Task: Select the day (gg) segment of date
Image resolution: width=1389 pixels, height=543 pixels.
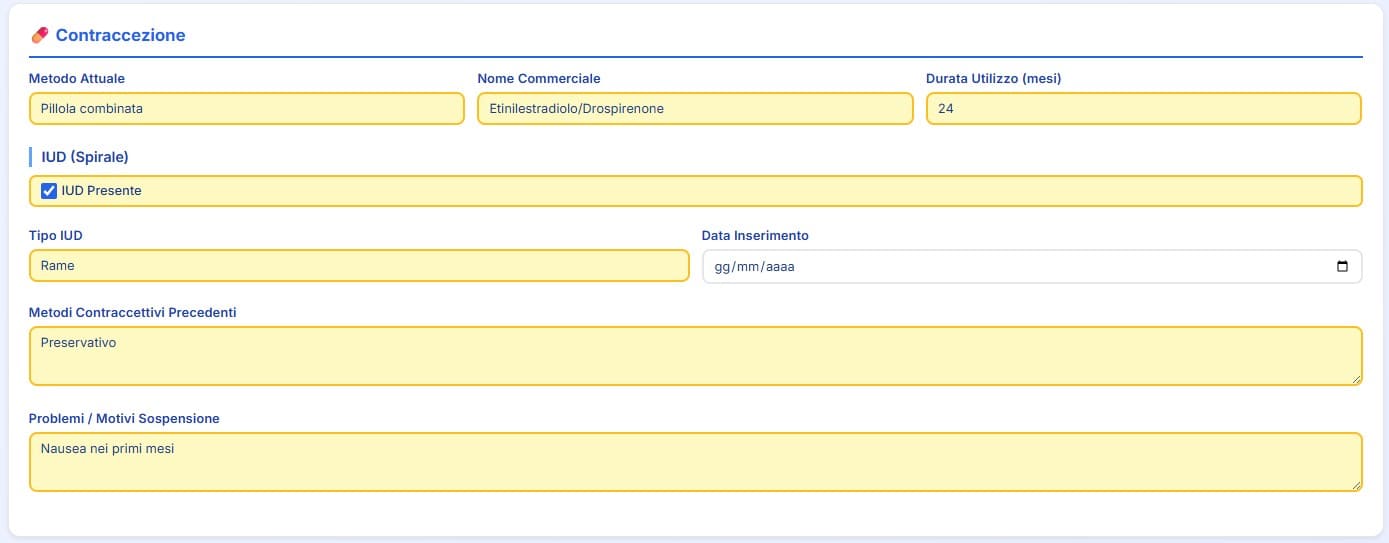Action: [723, 267]
